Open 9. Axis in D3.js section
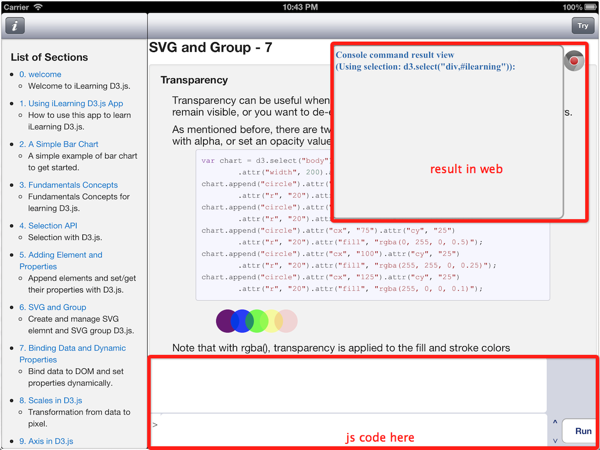Viewport: 600px width, 450px height. tap(46, 441)
